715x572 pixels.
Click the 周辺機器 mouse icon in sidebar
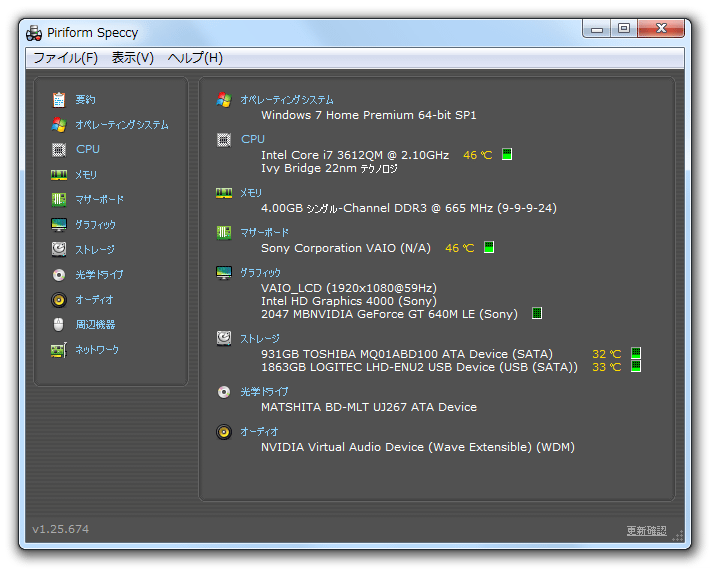coord(59,325)
